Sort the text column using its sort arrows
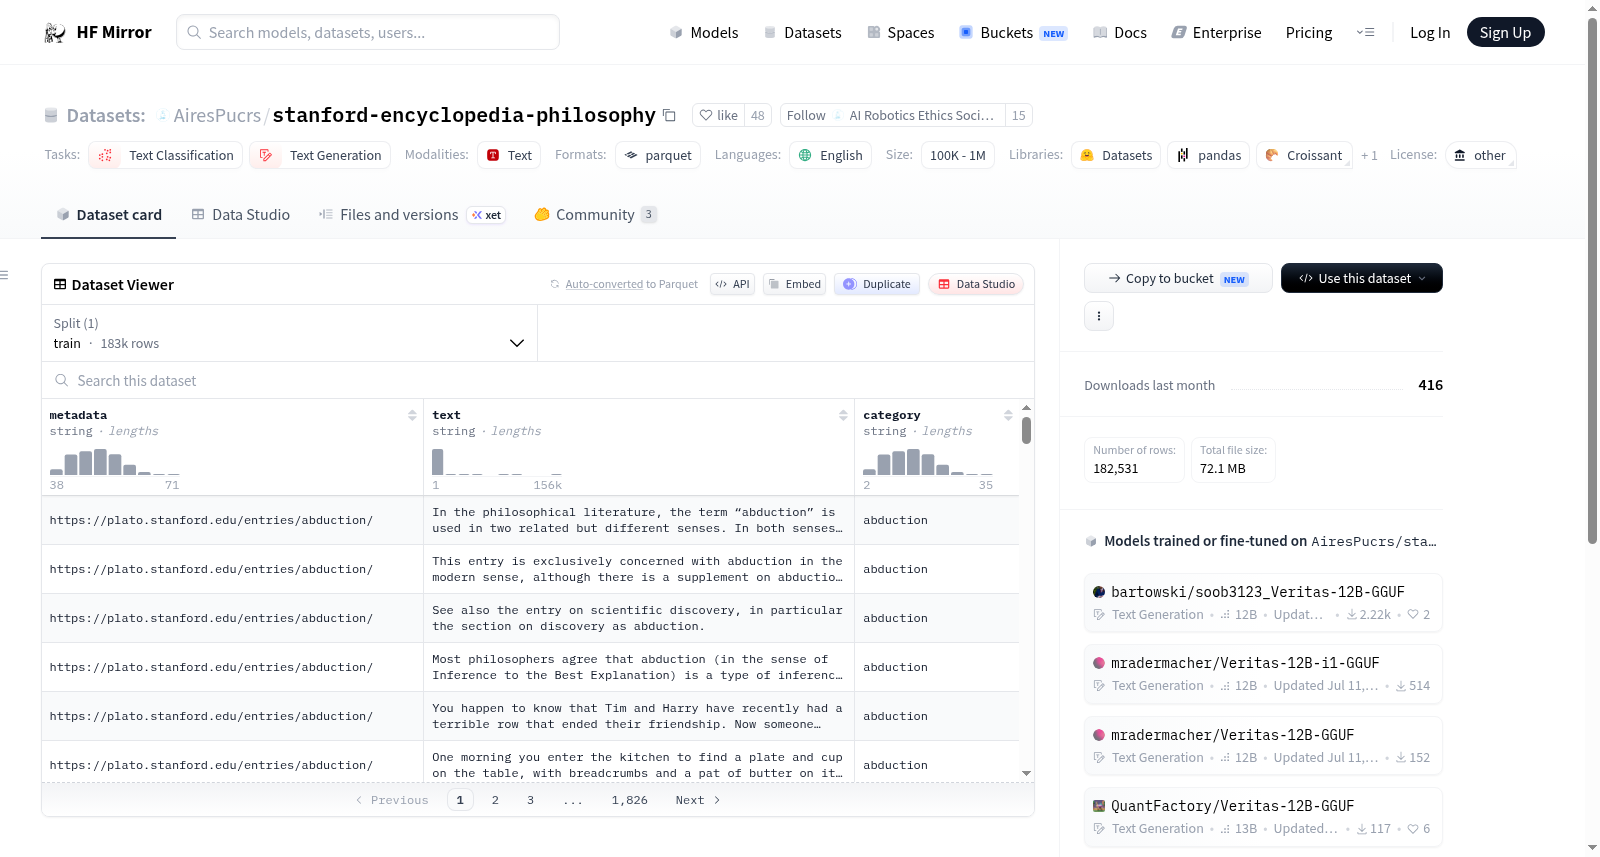 pyautogui.click(x=843, y=415)
